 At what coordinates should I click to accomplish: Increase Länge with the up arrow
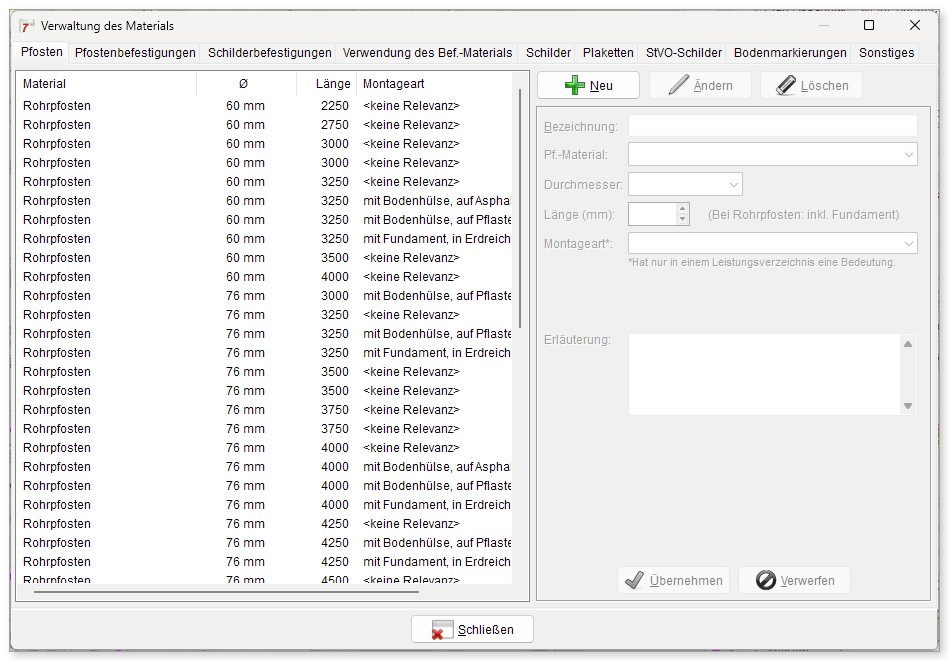click(683, 208)
